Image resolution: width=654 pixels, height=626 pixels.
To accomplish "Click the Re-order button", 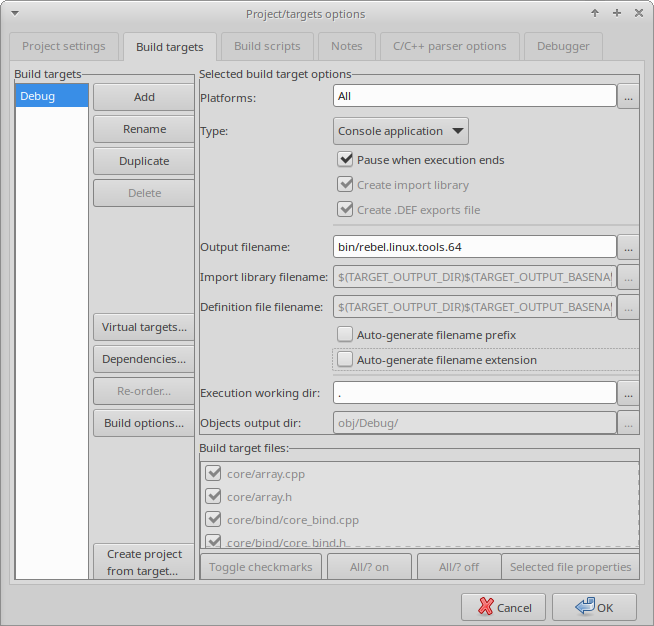I will [144, 392].
